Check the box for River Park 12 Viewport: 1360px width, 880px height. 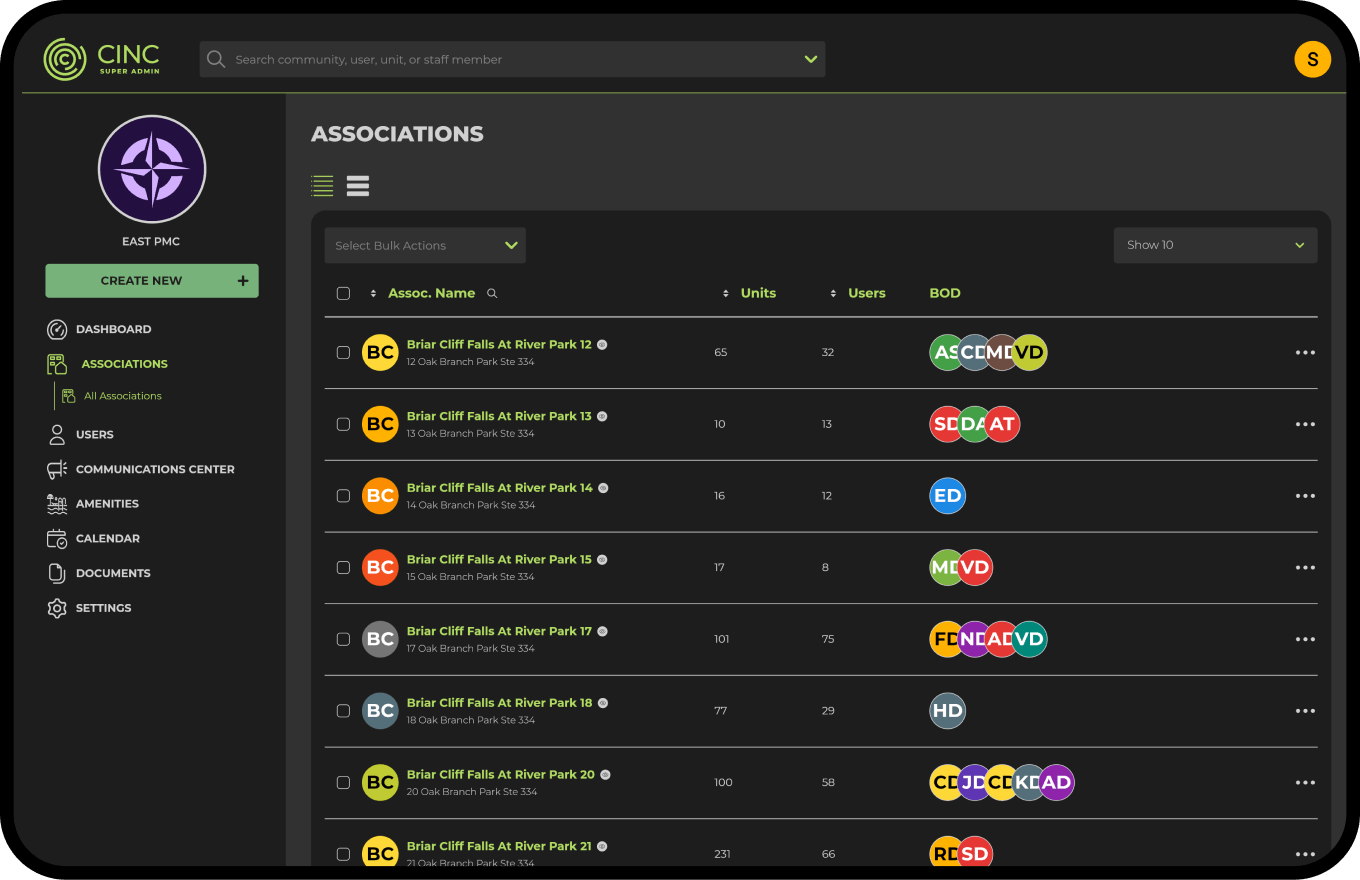343,352
